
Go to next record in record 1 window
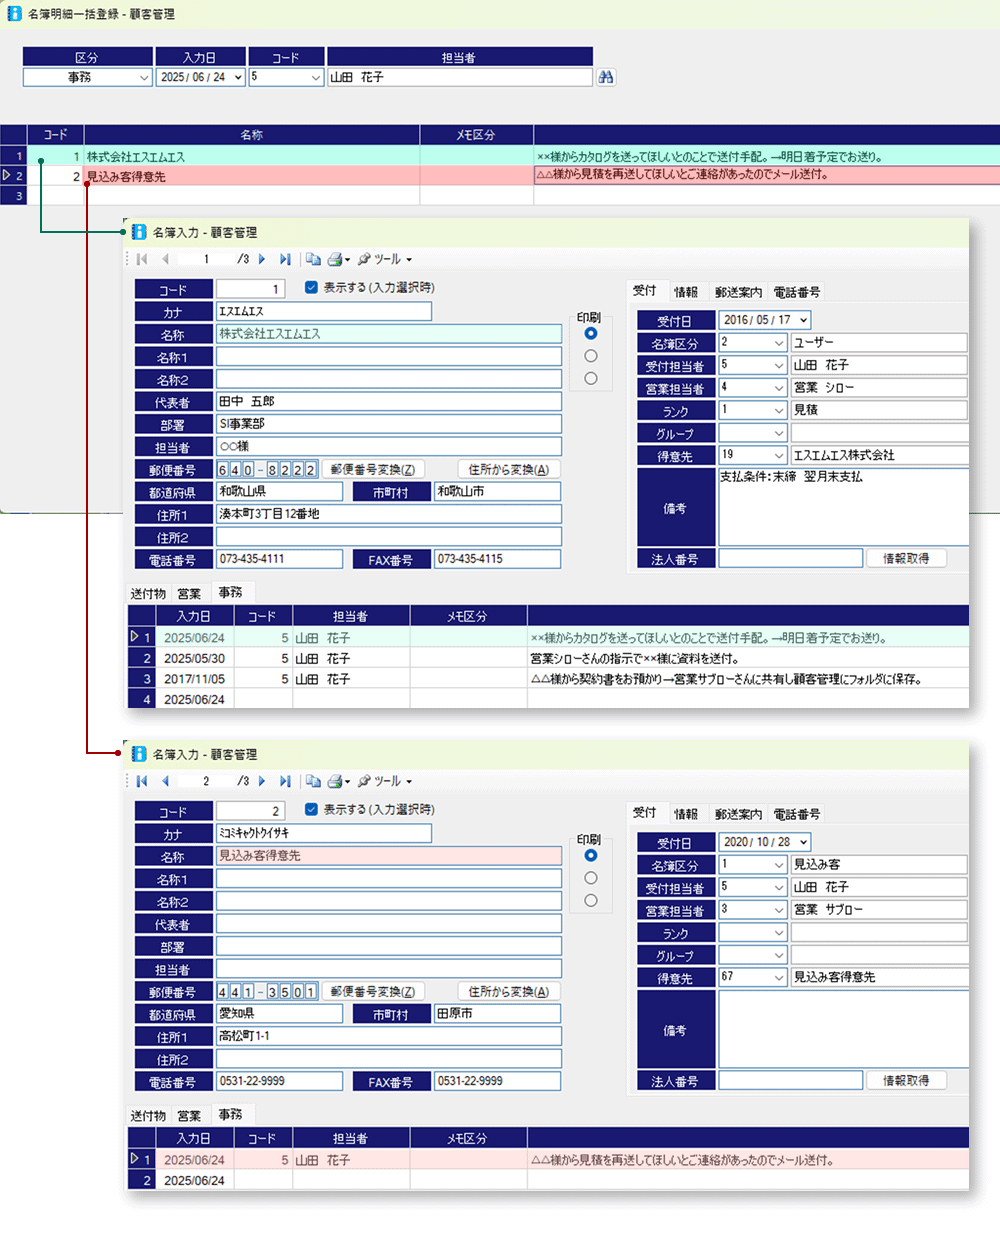[x=262, y=259]
